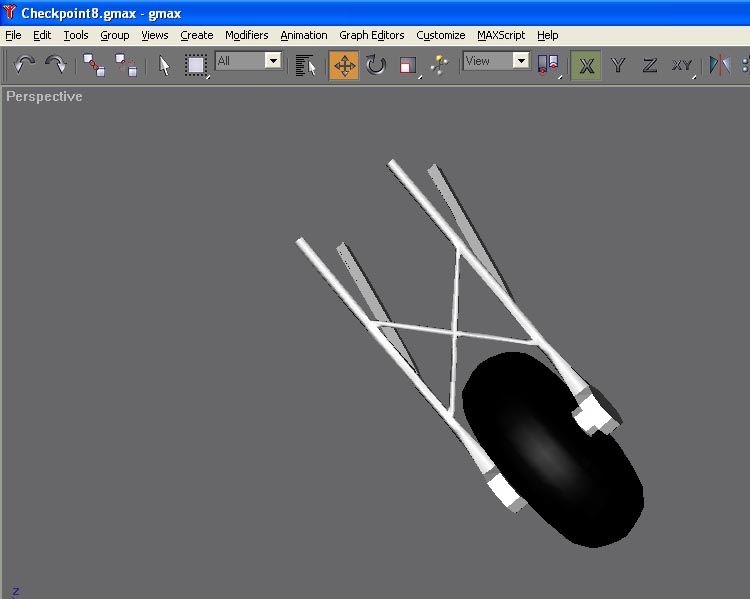Activate the Select and Move tool
The image size is (750, 599).
point(344,65)
